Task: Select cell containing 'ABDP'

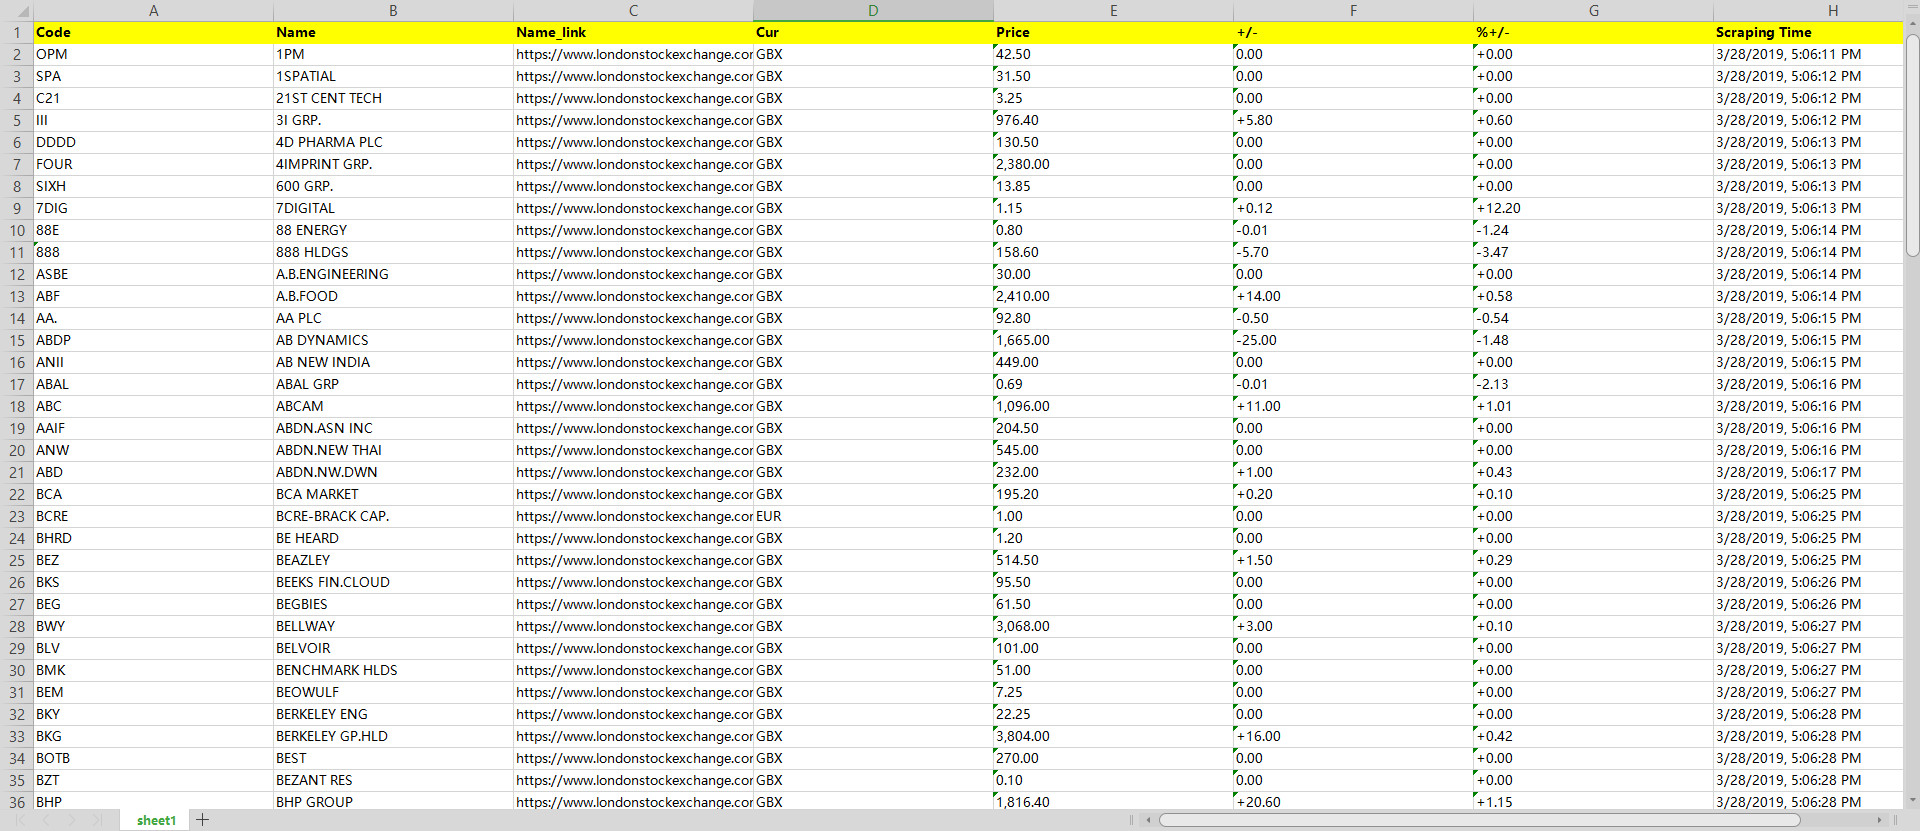Action: click(153, 340)
